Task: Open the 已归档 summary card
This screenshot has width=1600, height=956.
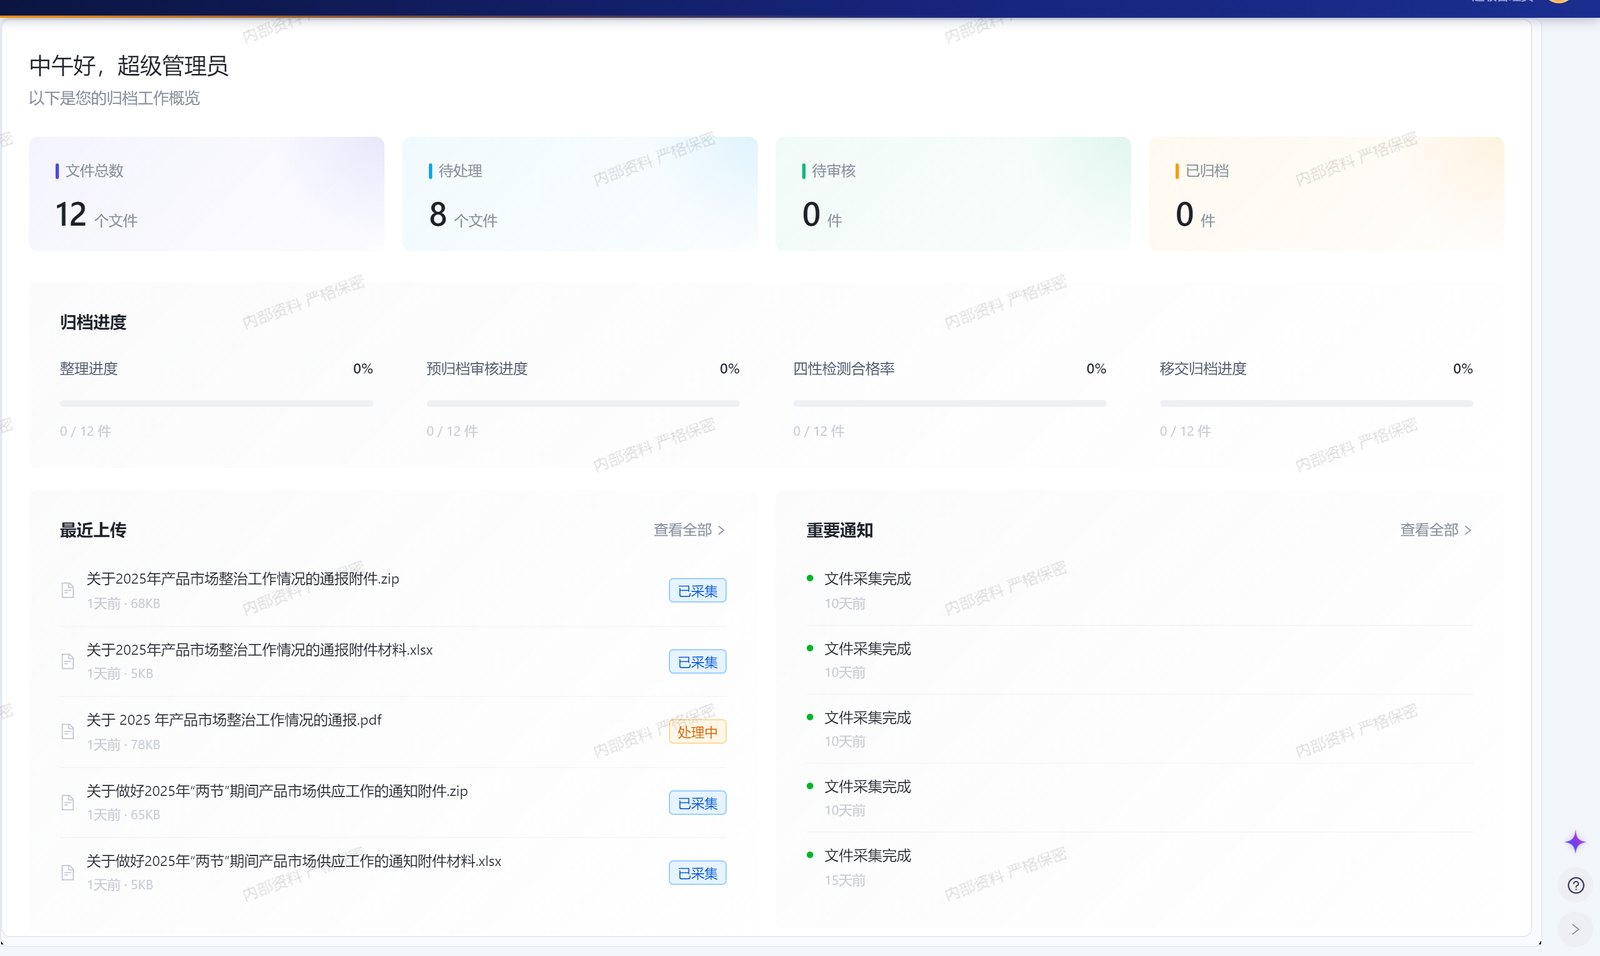Action: coord(1326,194)
